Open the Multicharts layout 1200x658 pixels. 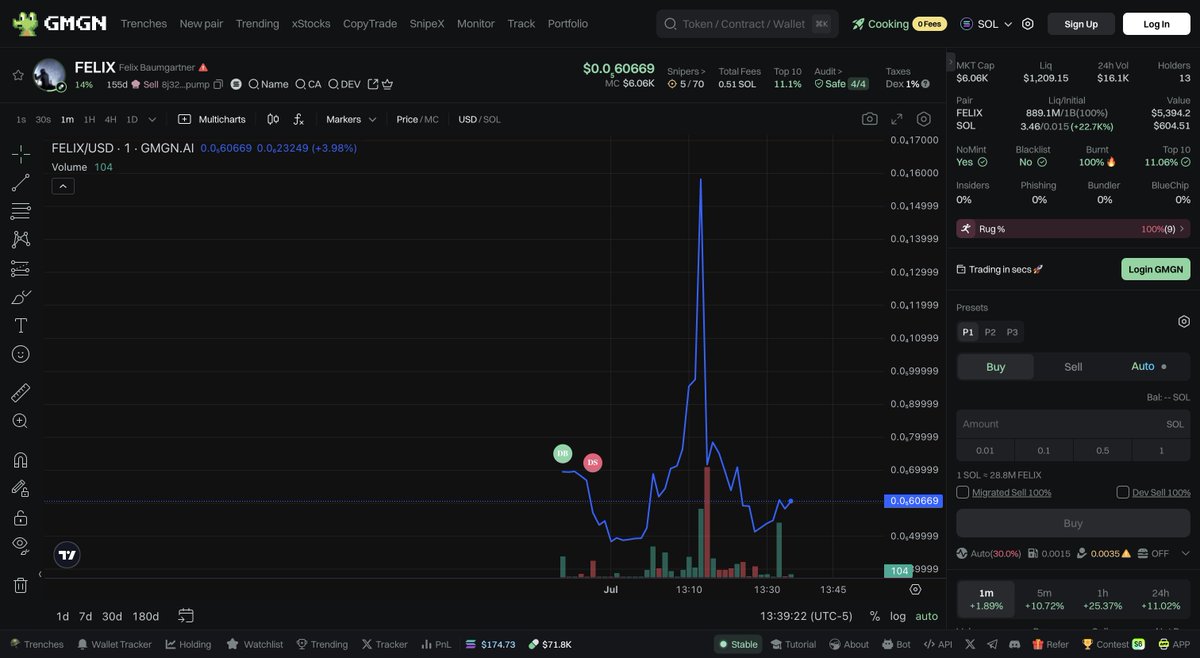[x=212, y=119]
